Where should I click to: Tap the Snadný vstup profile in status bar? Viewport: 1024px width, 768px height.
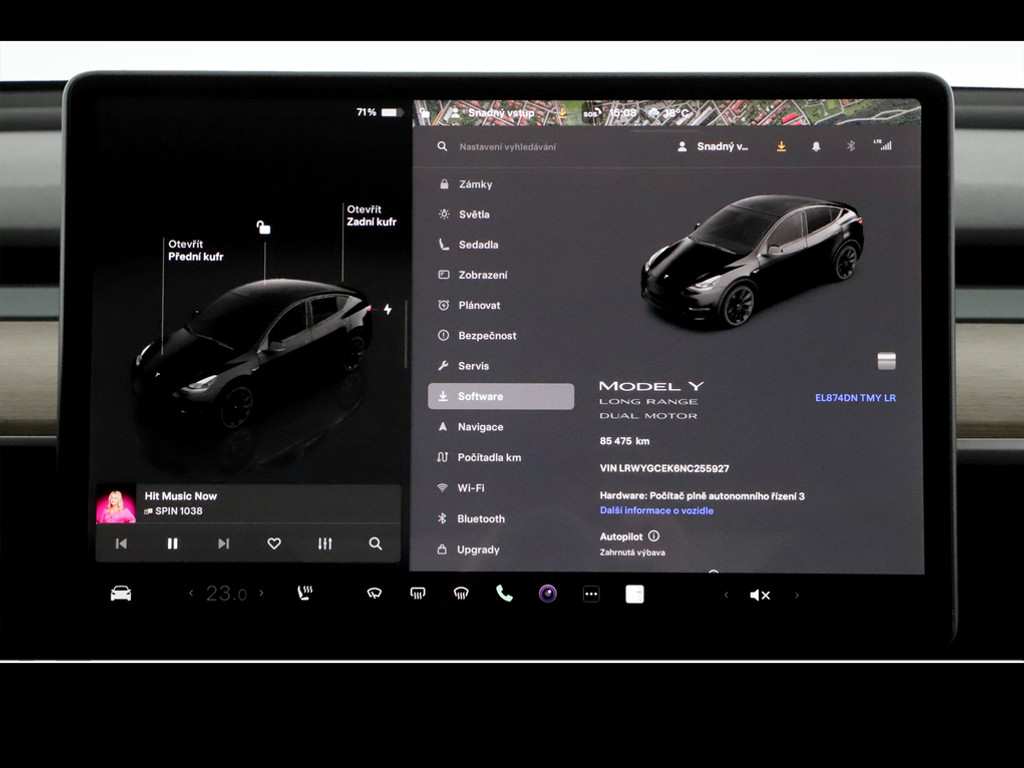point(493,112)
